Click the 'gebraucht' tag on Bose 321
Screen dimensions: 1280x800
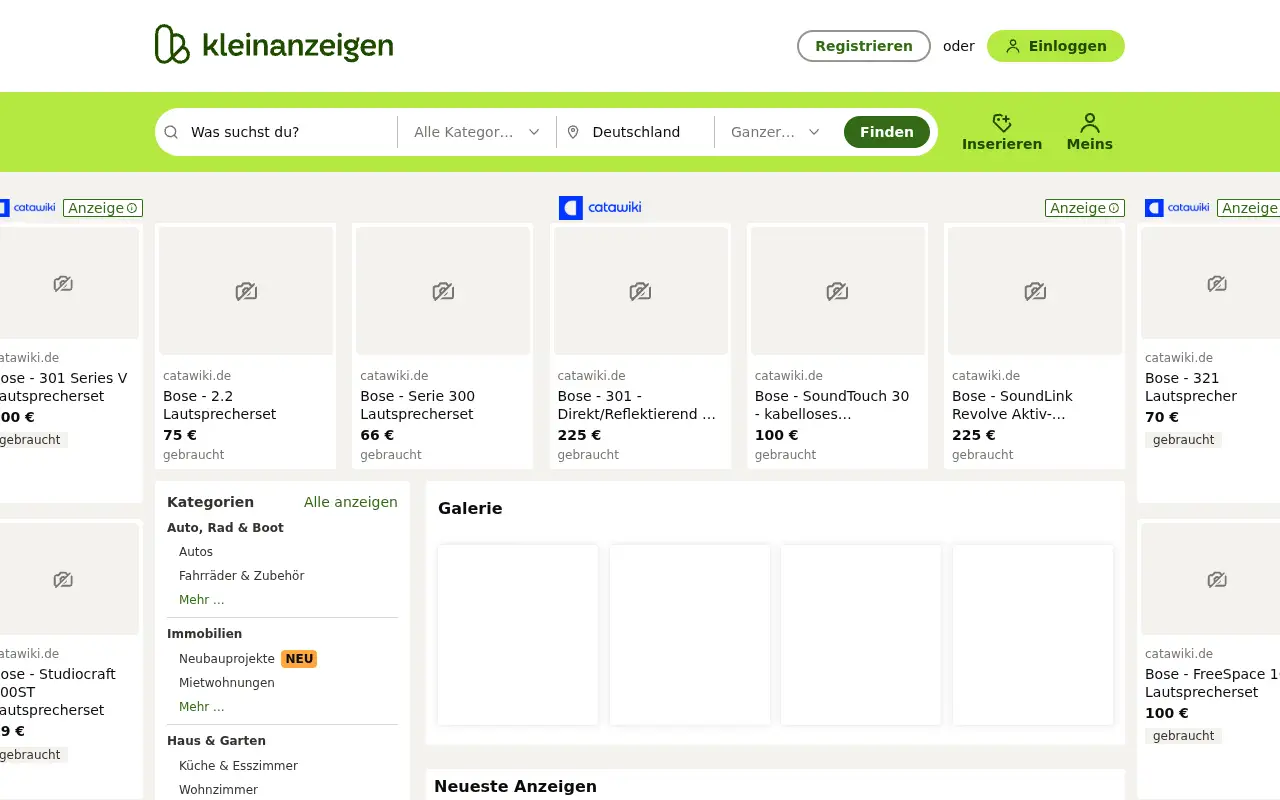tap(1183, 440)
